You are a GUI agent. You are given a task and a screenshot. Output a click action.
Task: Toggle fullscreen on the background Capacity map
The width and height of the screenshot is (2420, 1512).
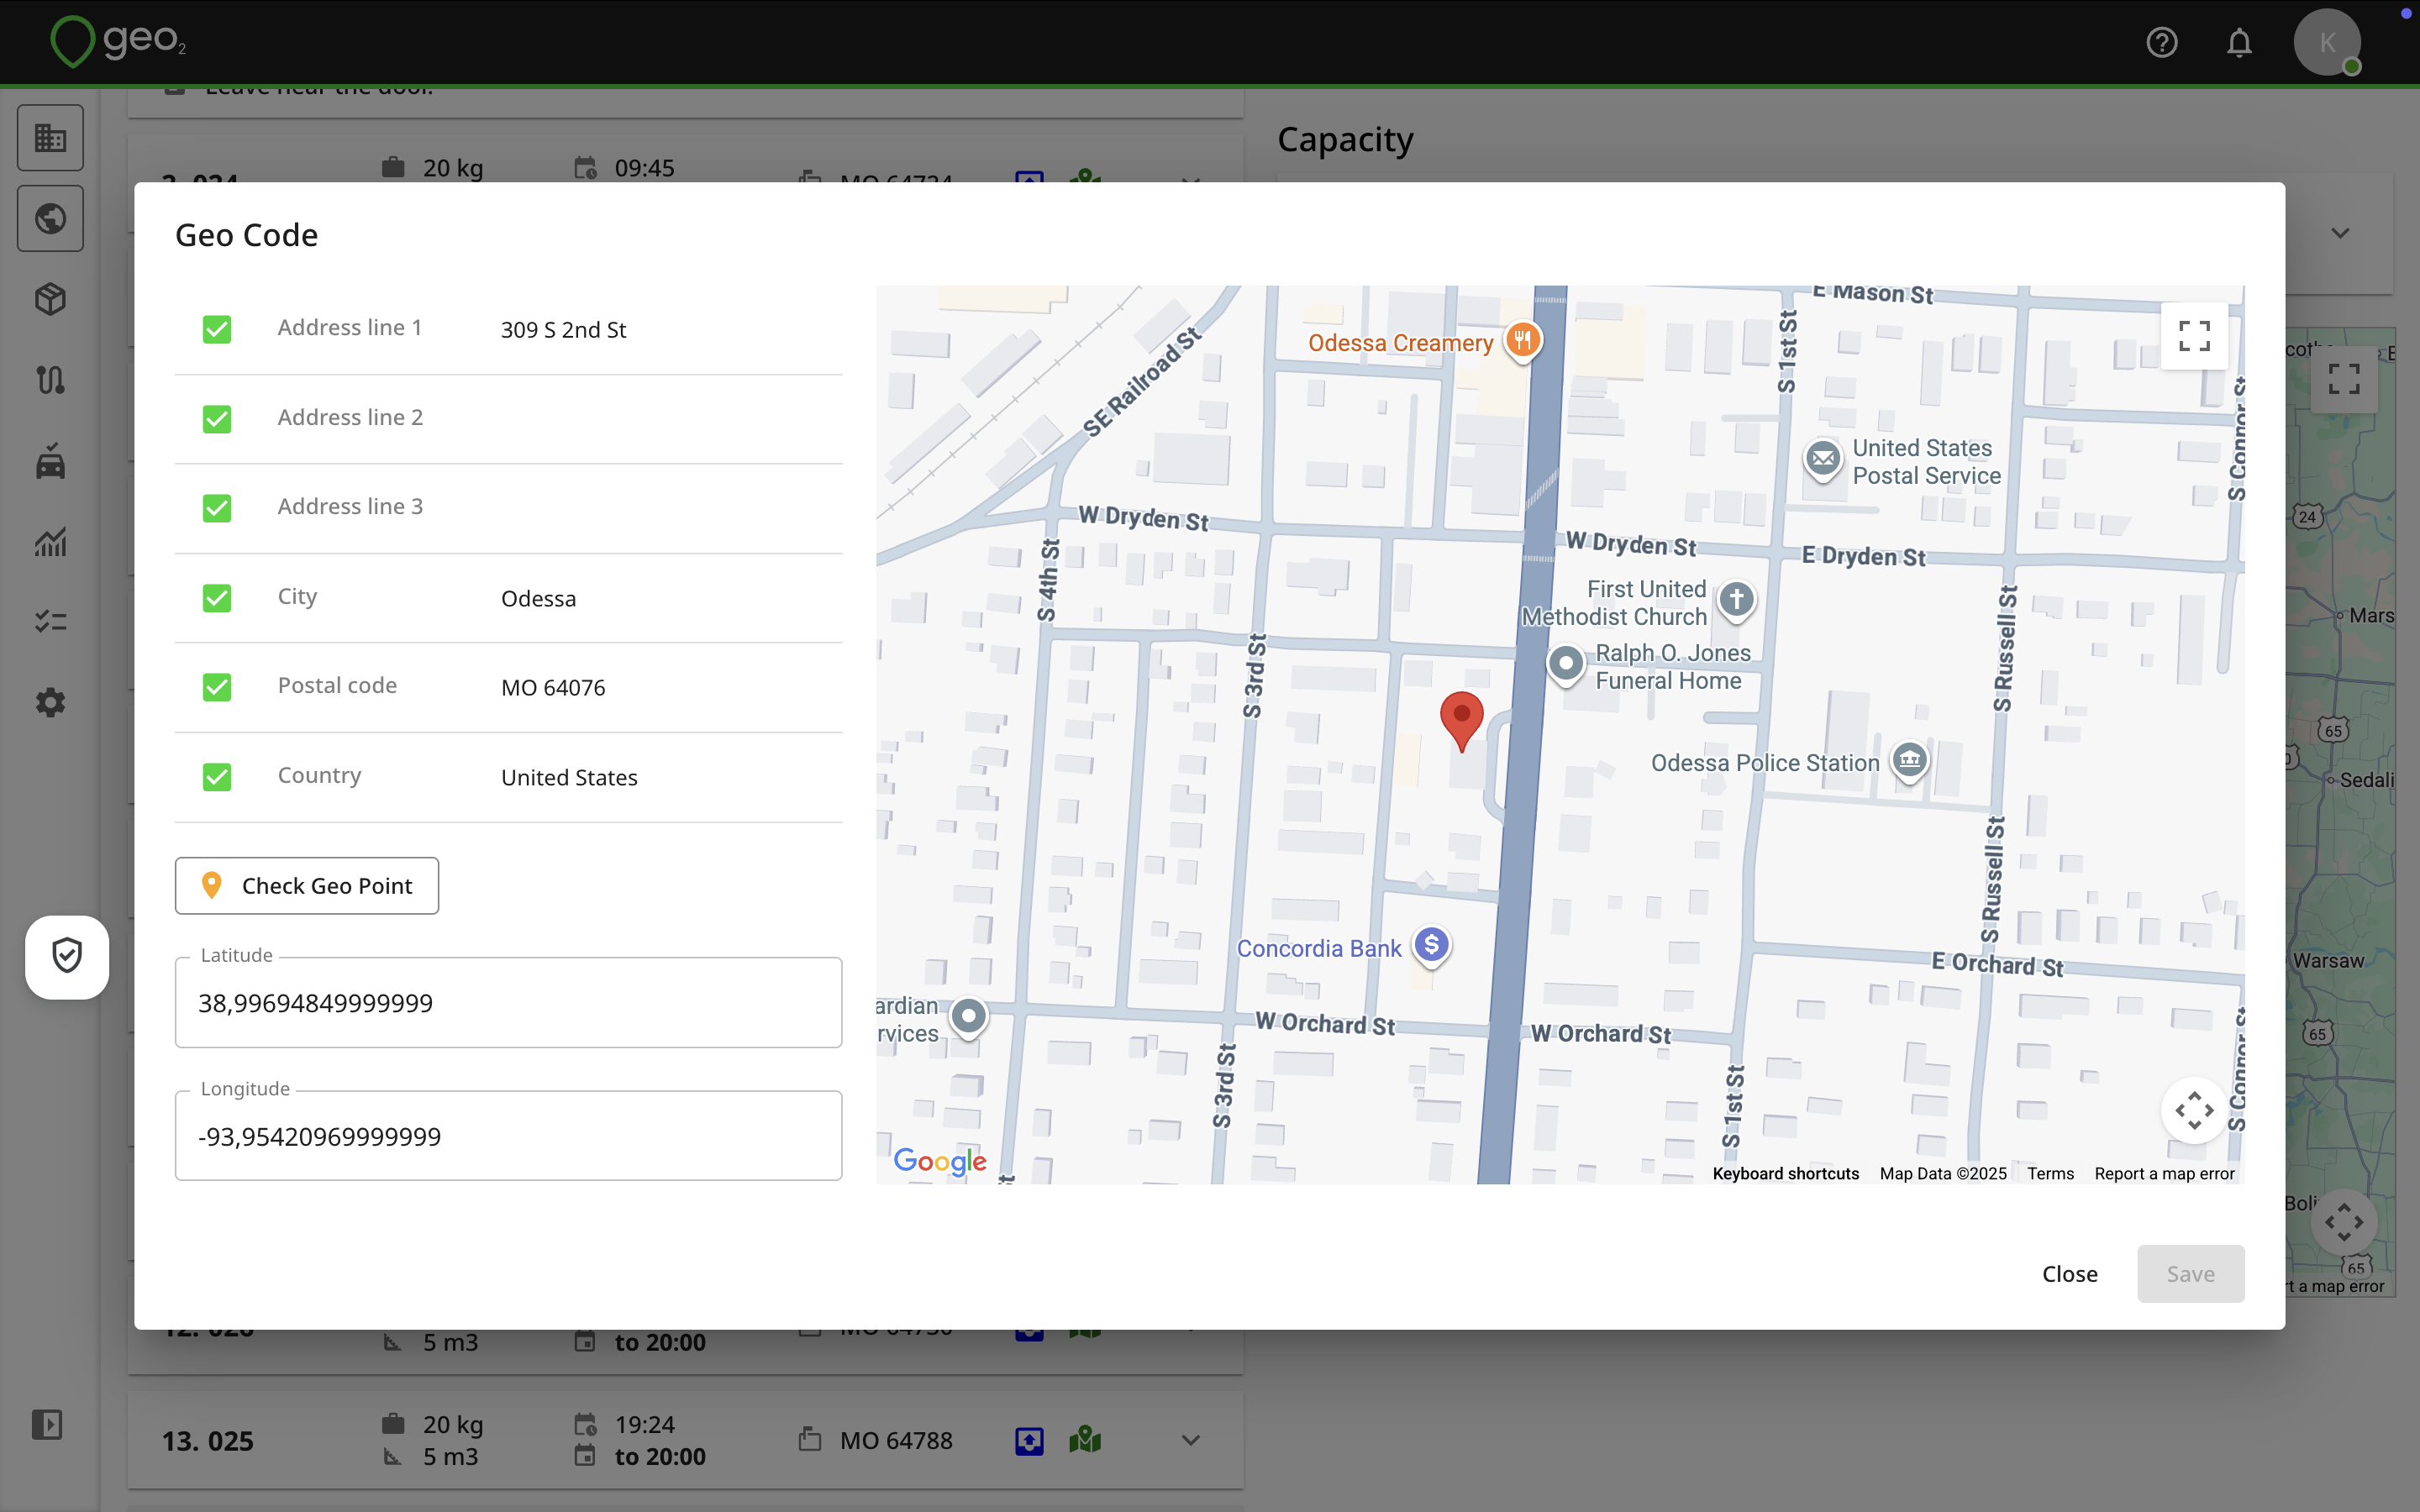2344,379
